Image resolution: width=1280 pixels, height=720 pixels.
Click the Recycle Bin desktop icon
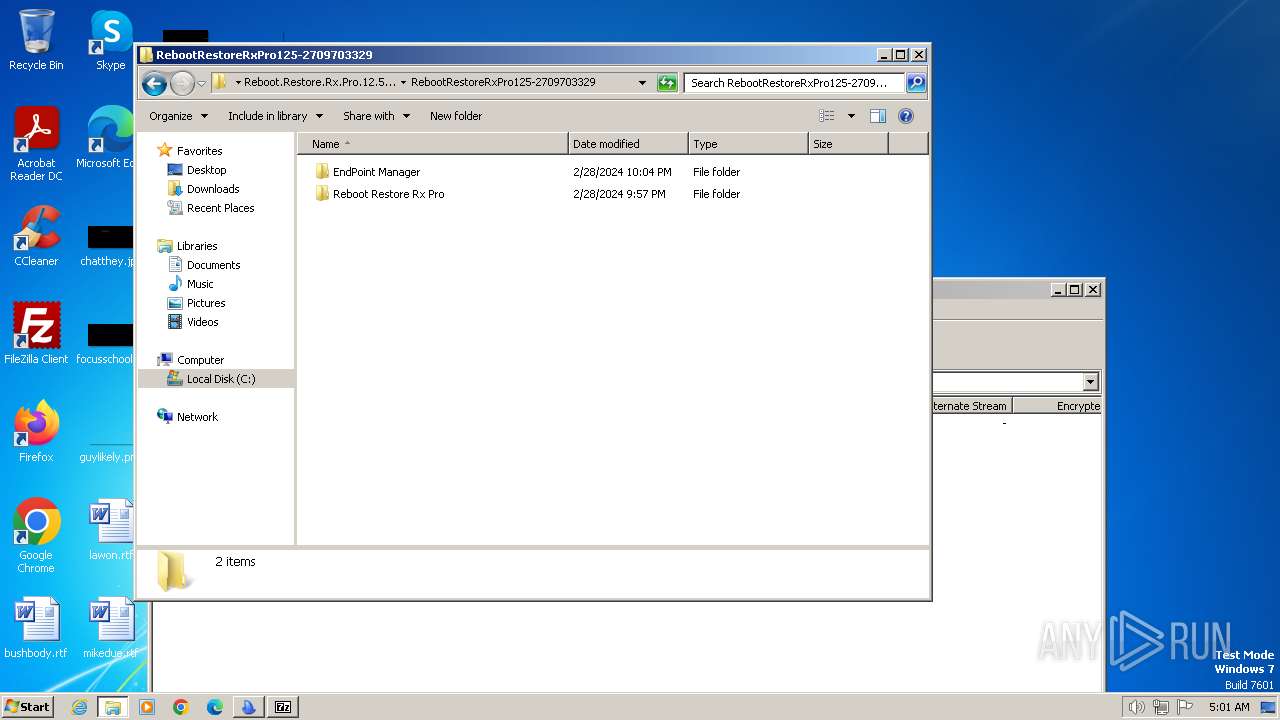pos(36,40)
